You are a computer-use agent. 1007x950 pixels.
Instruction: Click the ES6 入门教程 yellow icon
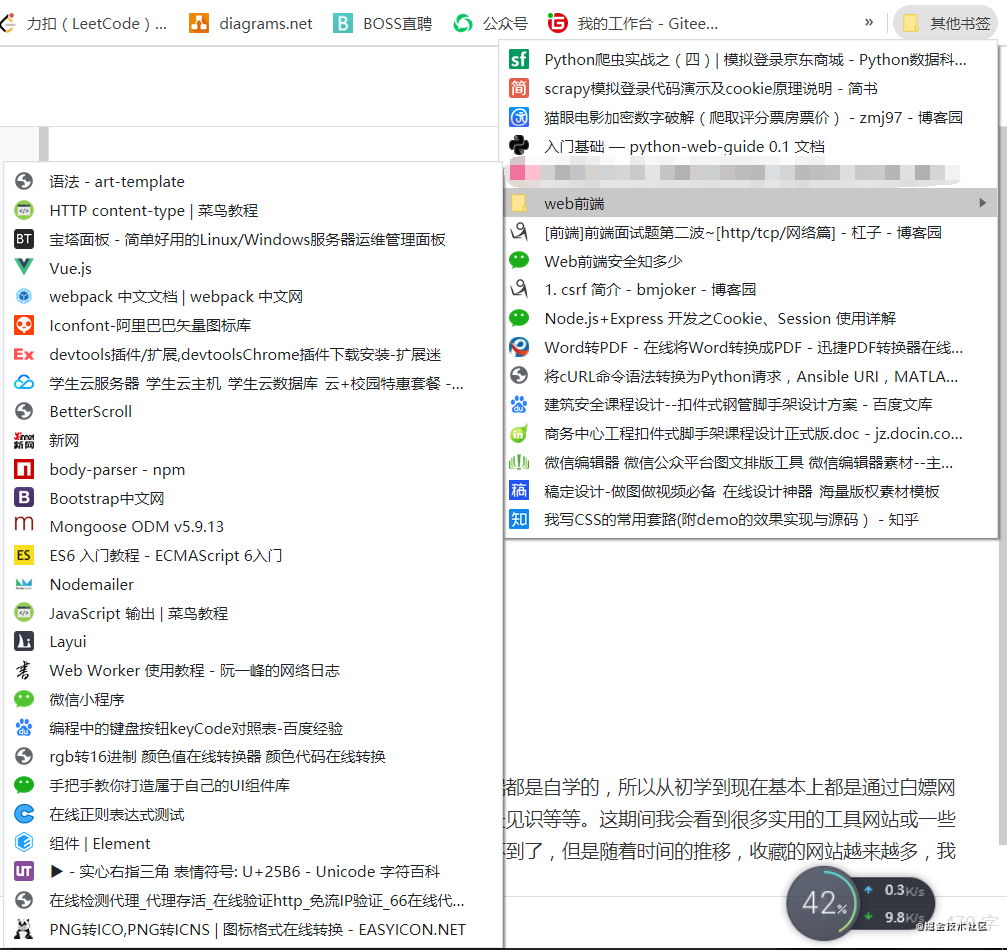pos(24,555)
